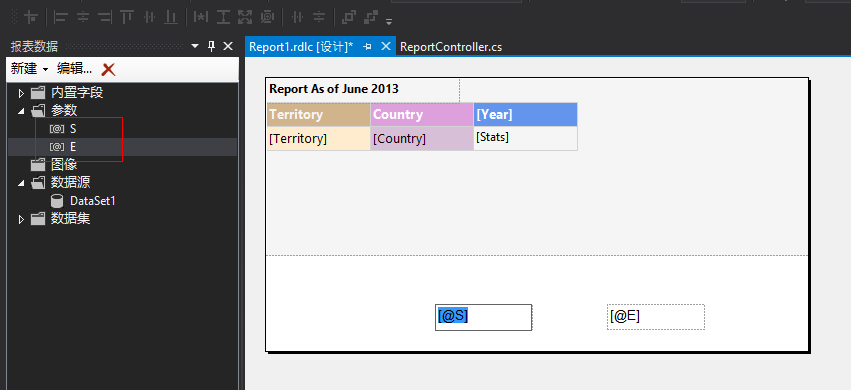
Task: Click the align tops toolbar icon
Action: click(127, 17)
